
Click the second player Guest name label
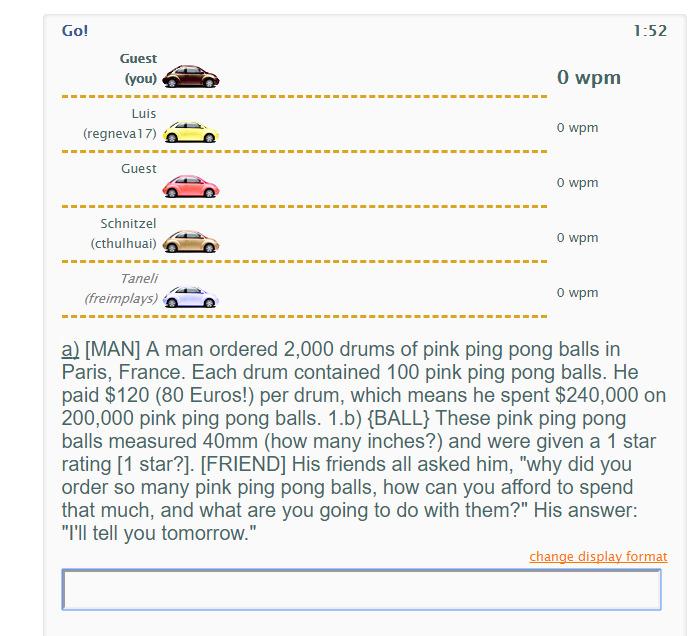click(x=139, y=168)
